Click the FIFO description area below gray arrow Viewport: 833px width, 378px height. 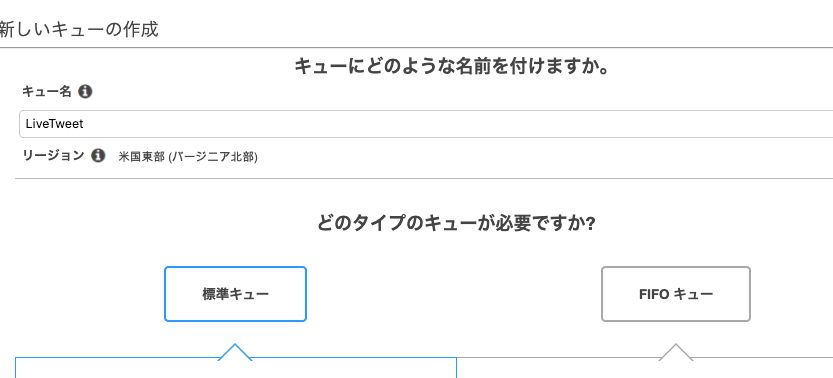point(645,368)
